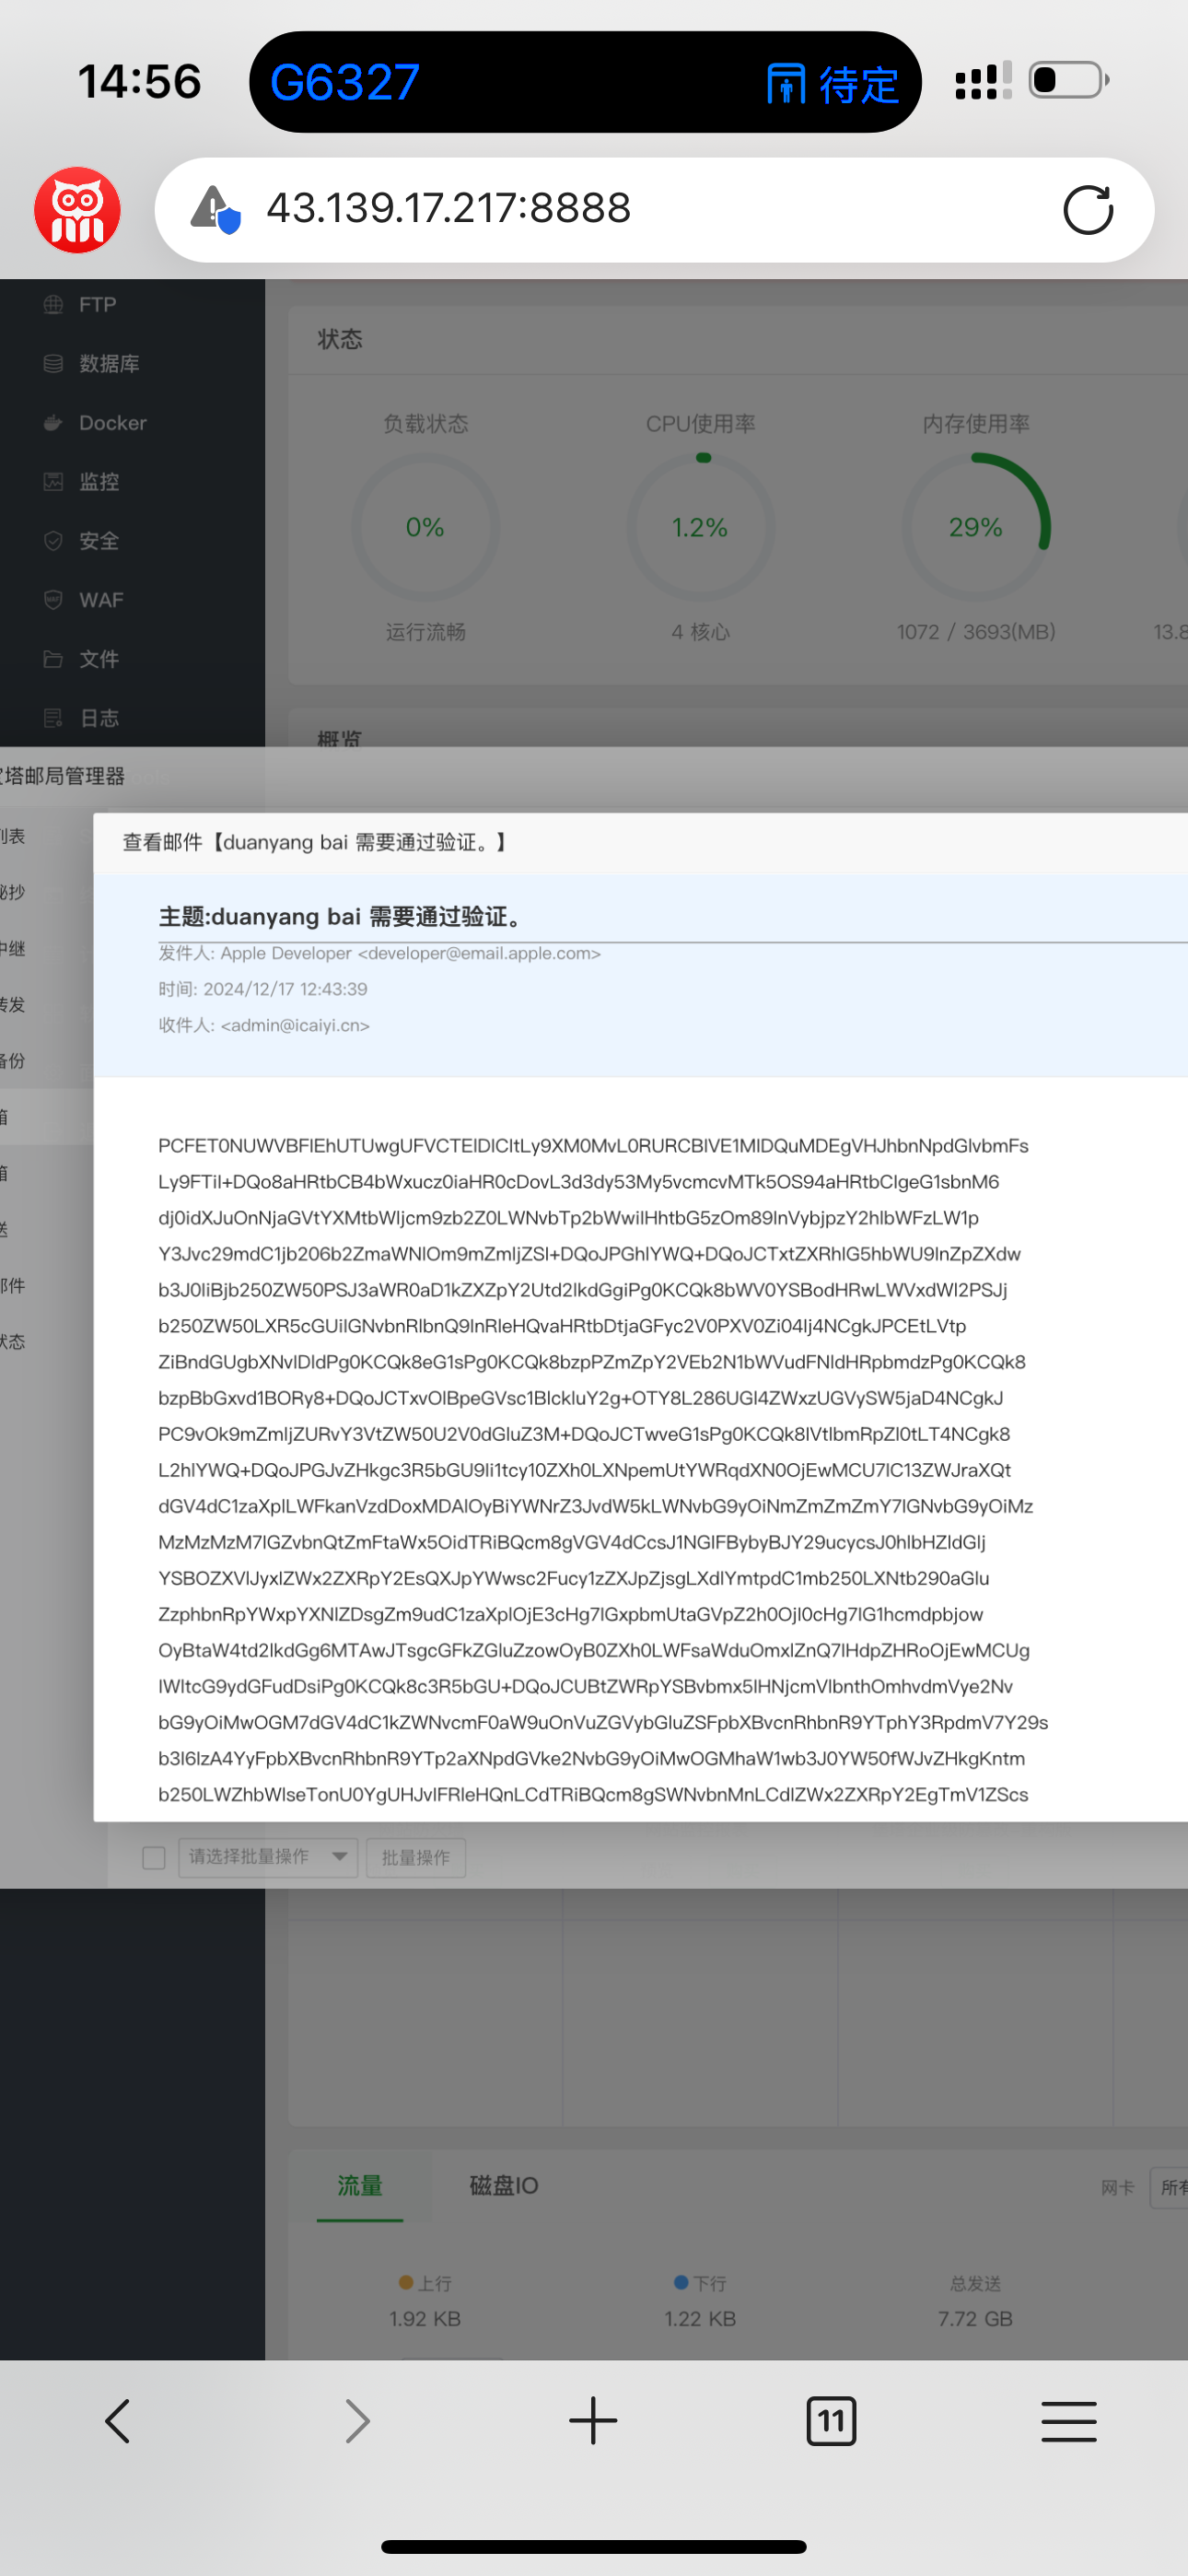This screenshot has width=1188, height=2576.
Task: Click the shield icon beside 安全
Action: click(x=53, y=541)
